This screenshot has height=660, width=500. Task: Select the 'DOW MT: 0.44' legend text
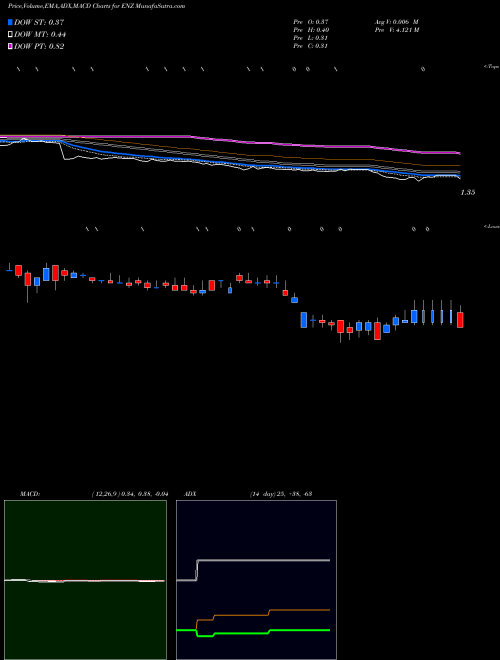click(x=40, y=35)
